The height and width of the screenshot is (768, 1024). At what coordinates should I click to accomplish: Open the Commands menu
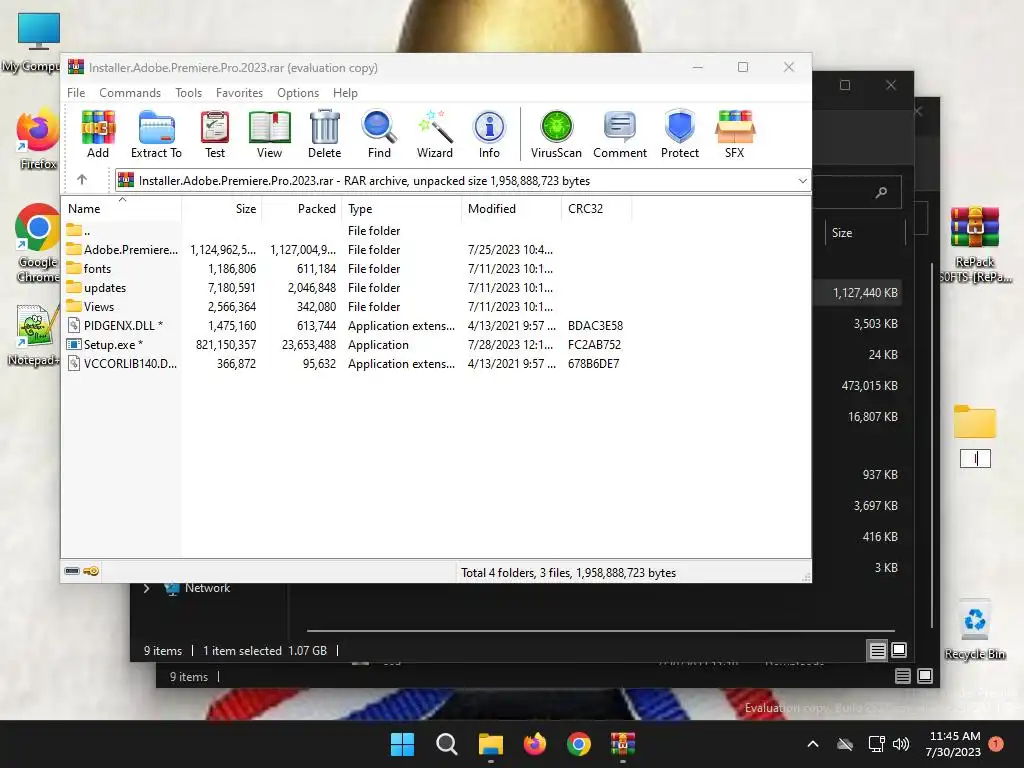[130, 93]
